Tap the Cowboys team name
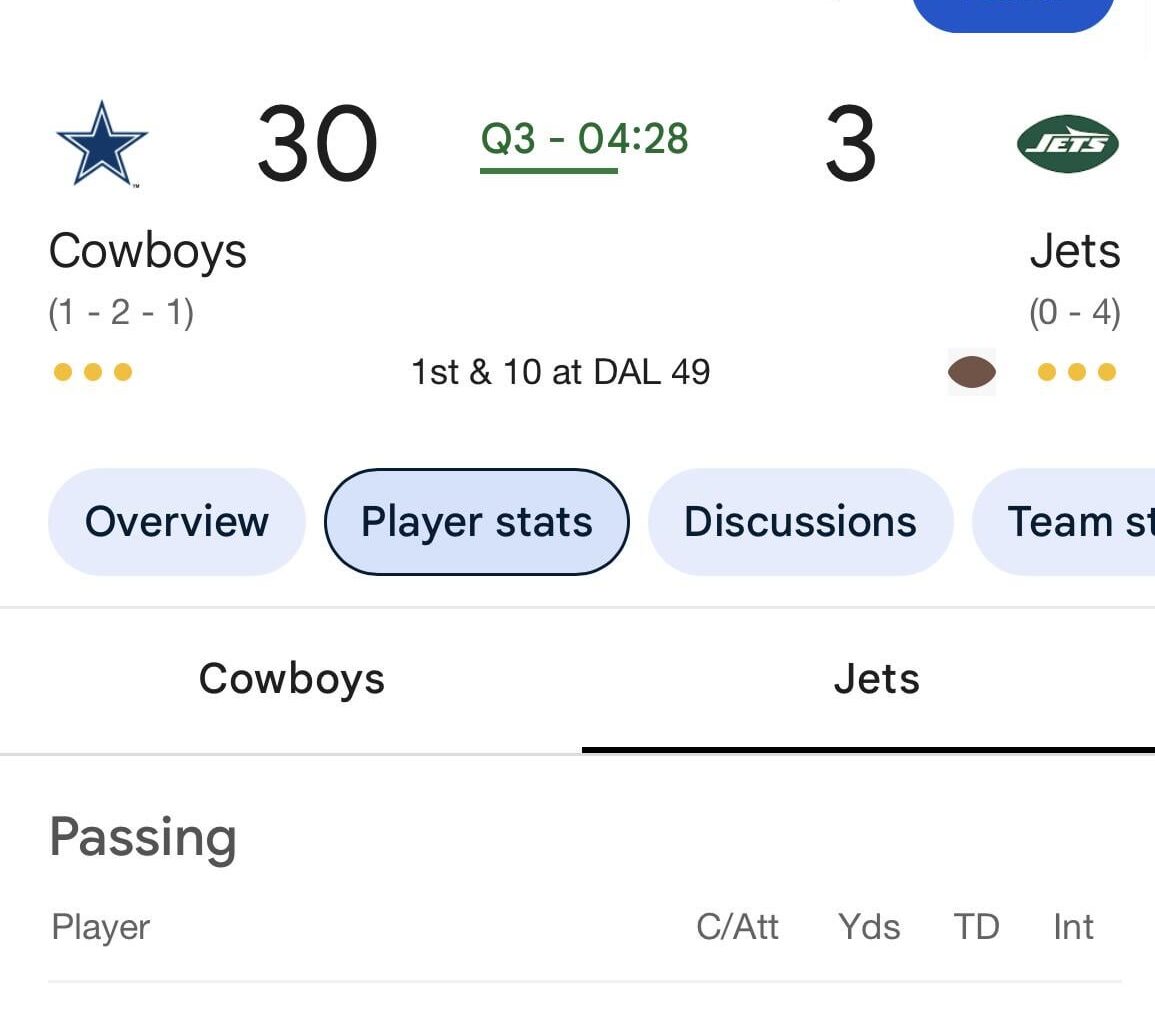 pyautogui.click(x=148, y=251)
